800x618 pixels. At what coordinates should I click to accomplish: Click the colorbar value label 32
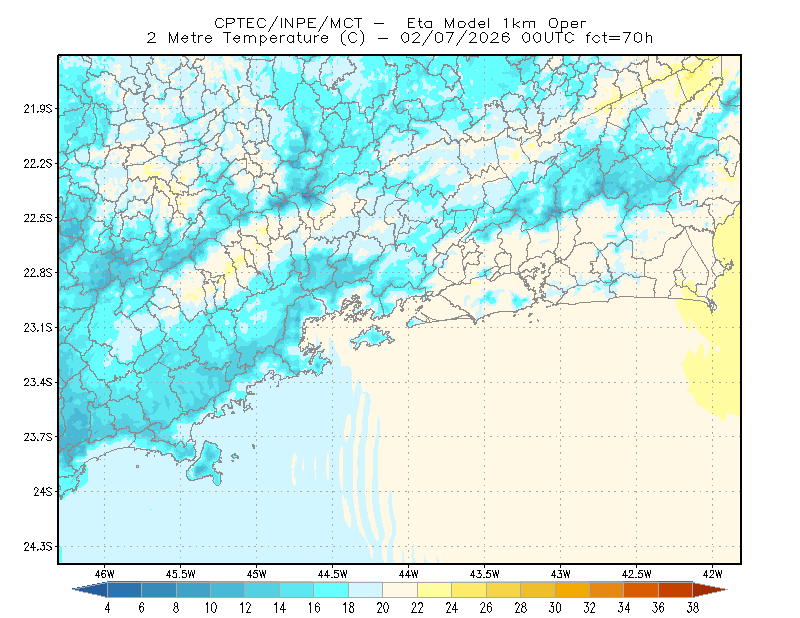590,608
